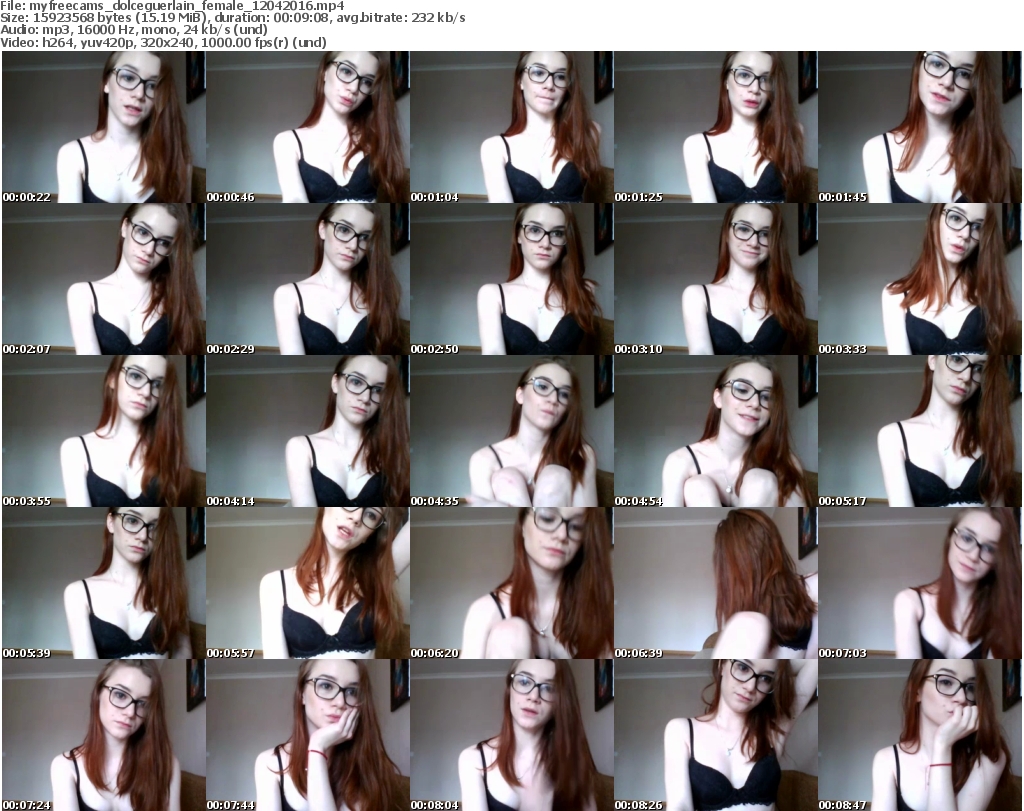Pick the thumbnail stamped 00:05:17
This screenshot has height=811, width=1024.
(x=920, y=432)
